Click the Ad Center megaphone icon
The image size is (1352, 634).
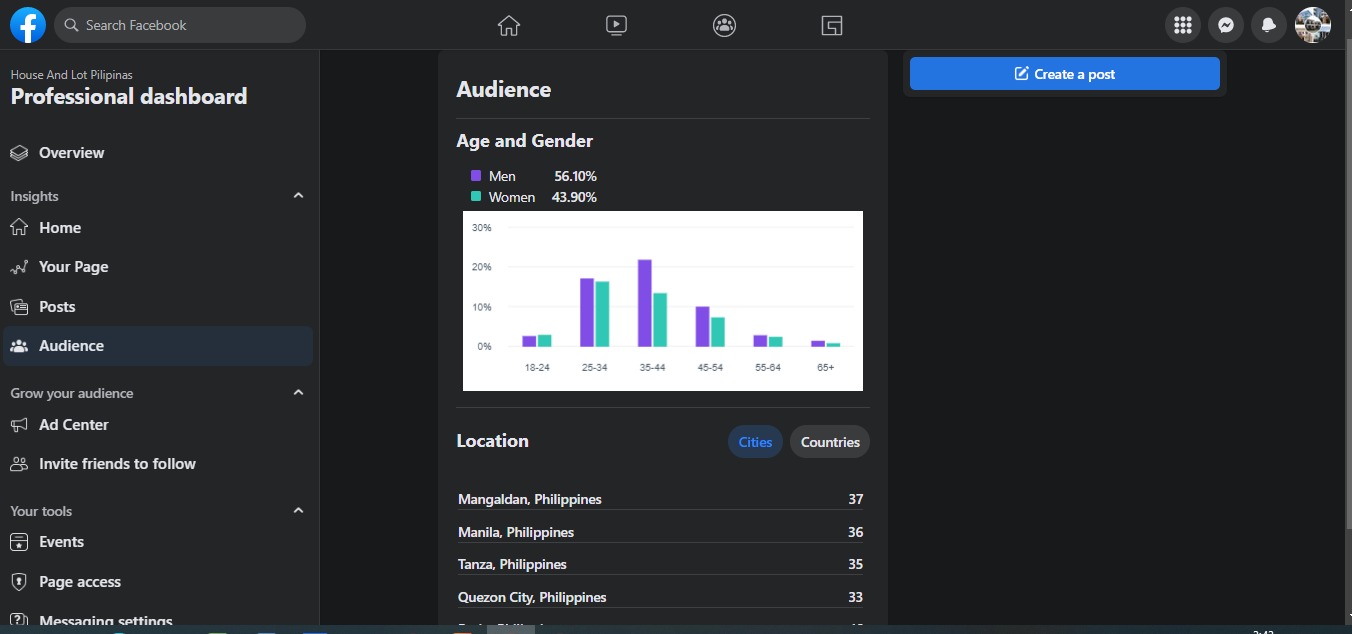(19, 425)
